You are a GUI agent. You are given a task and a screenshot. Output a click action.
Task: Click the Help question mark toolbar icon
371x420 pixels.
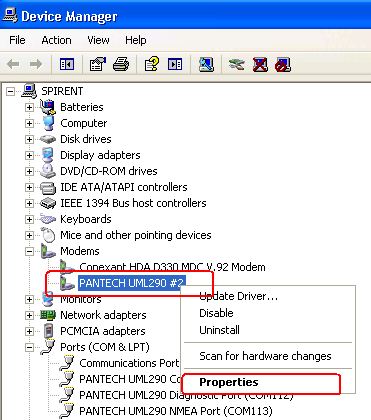pos(152,64)
